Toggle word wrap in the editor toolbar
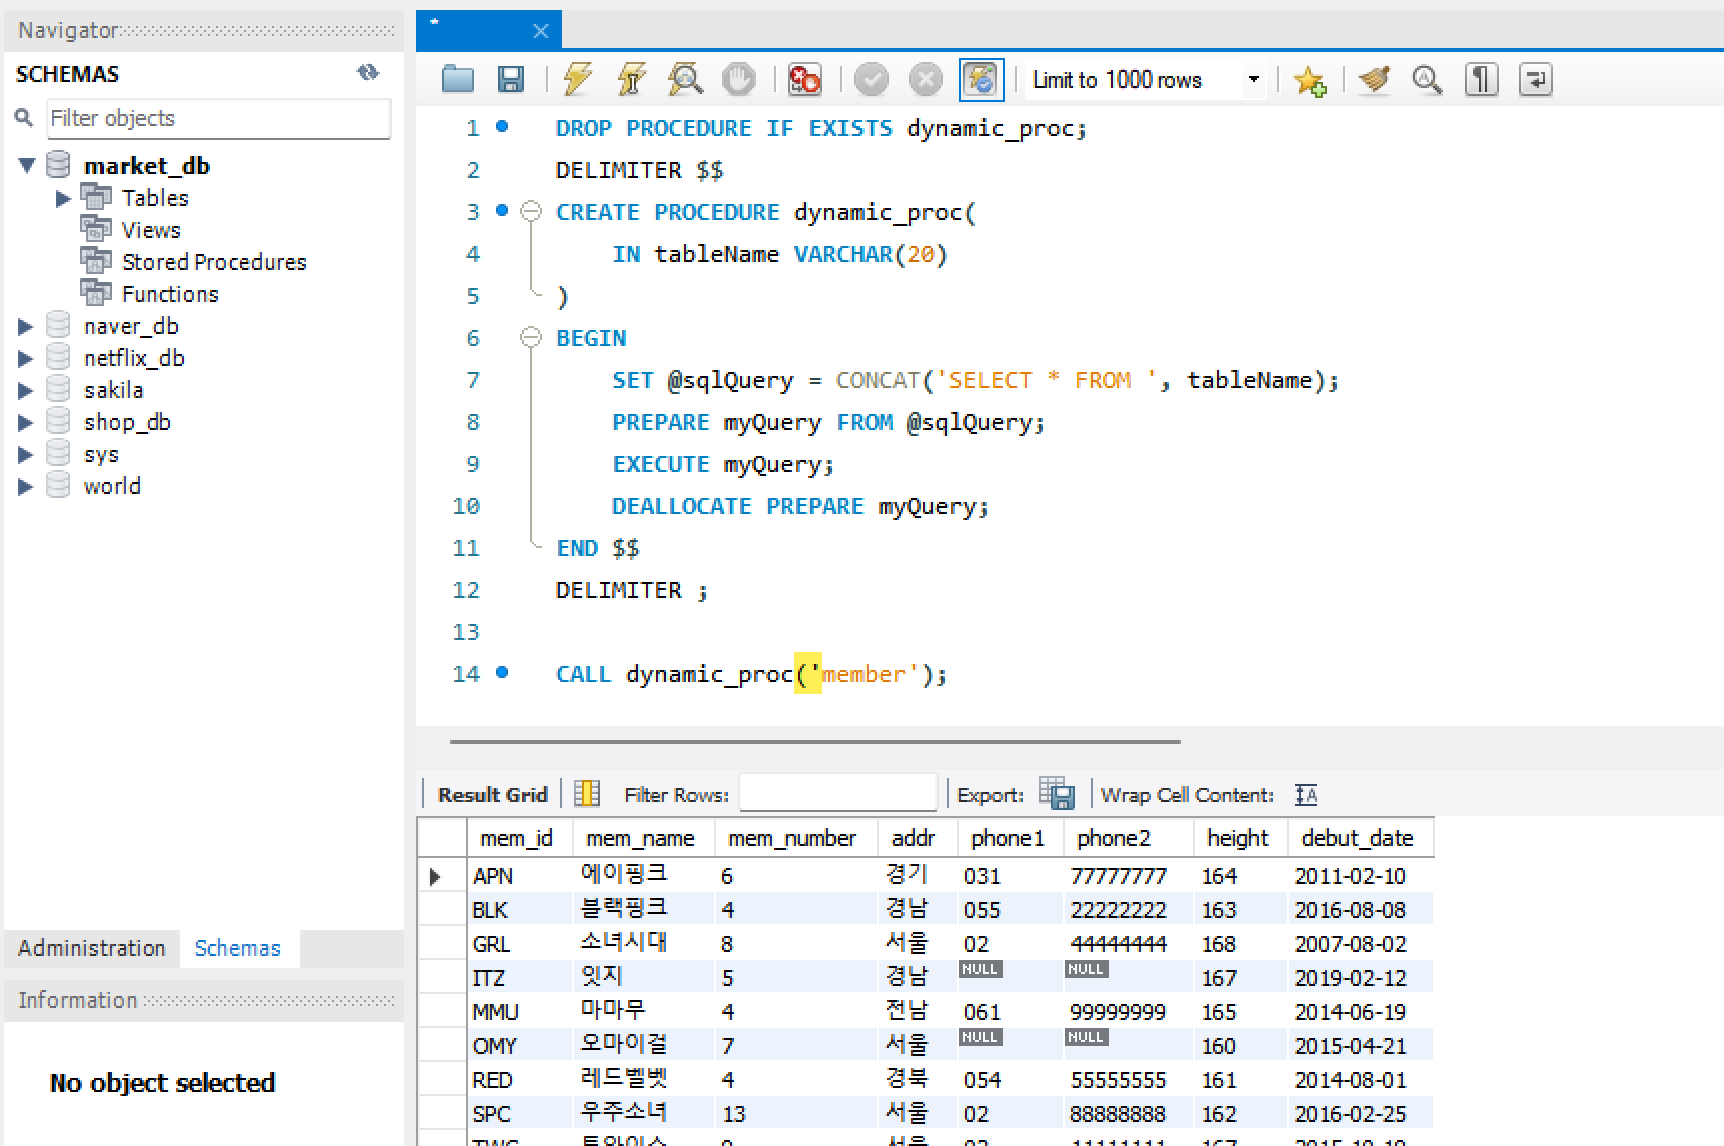1724x1146 pixels. pyautogui.click(x=1535, y=79)
